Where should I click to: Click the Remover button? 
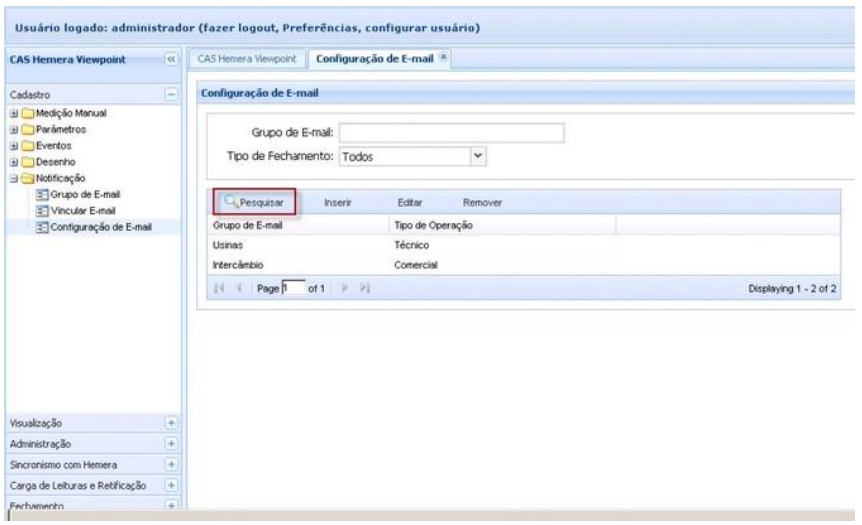point(482,203)
